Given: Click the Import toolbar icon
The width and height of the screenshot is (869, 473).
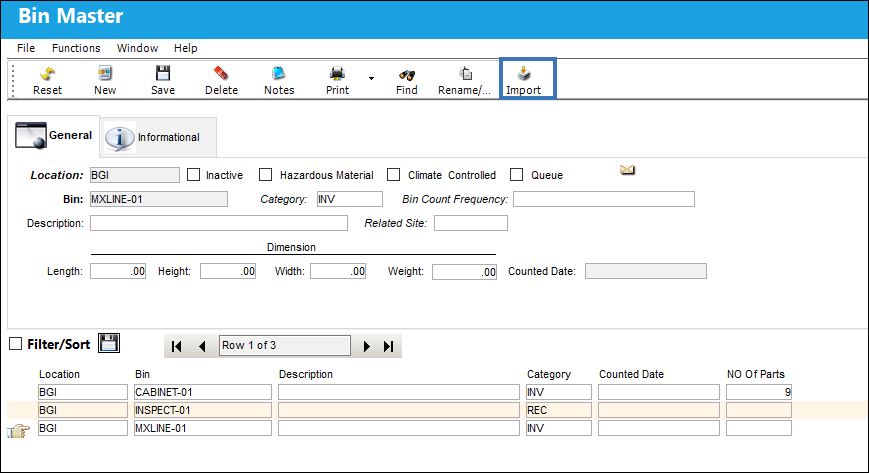Looking at the screenshot, I should (x=524, y=73).
